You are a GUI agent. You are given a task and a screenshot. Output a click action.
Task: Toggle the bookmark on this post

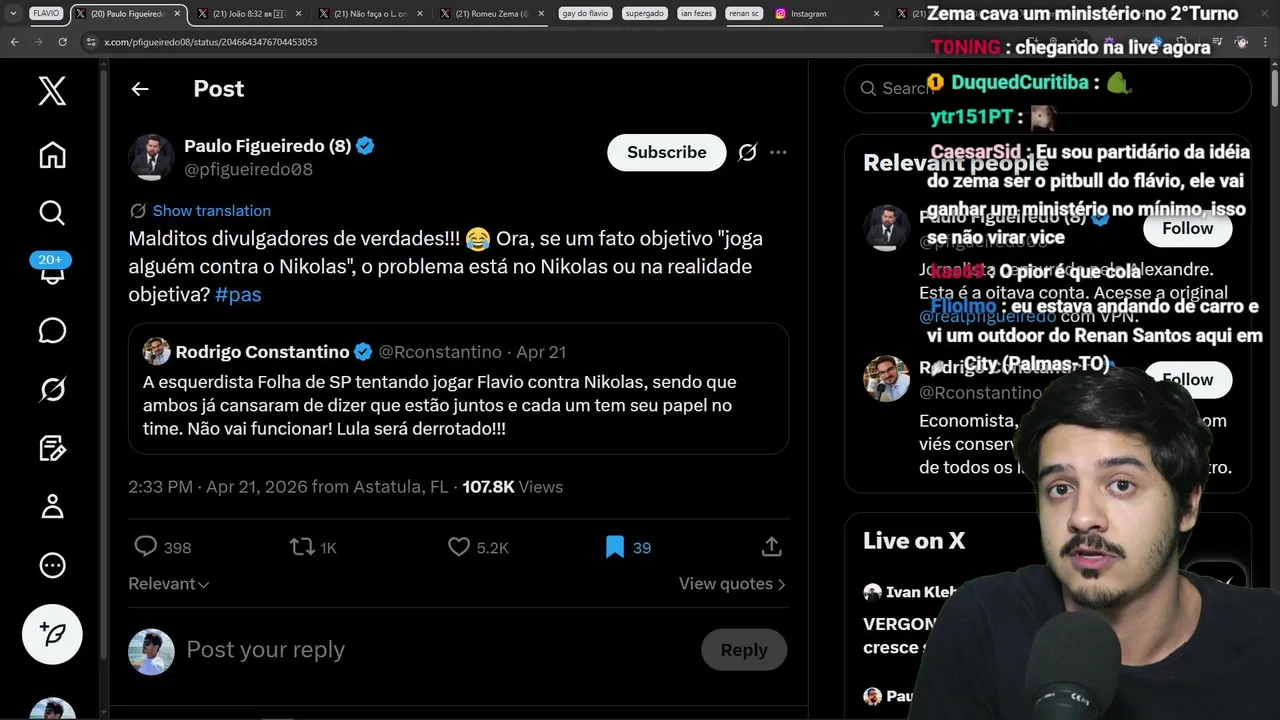coord(615,547)
